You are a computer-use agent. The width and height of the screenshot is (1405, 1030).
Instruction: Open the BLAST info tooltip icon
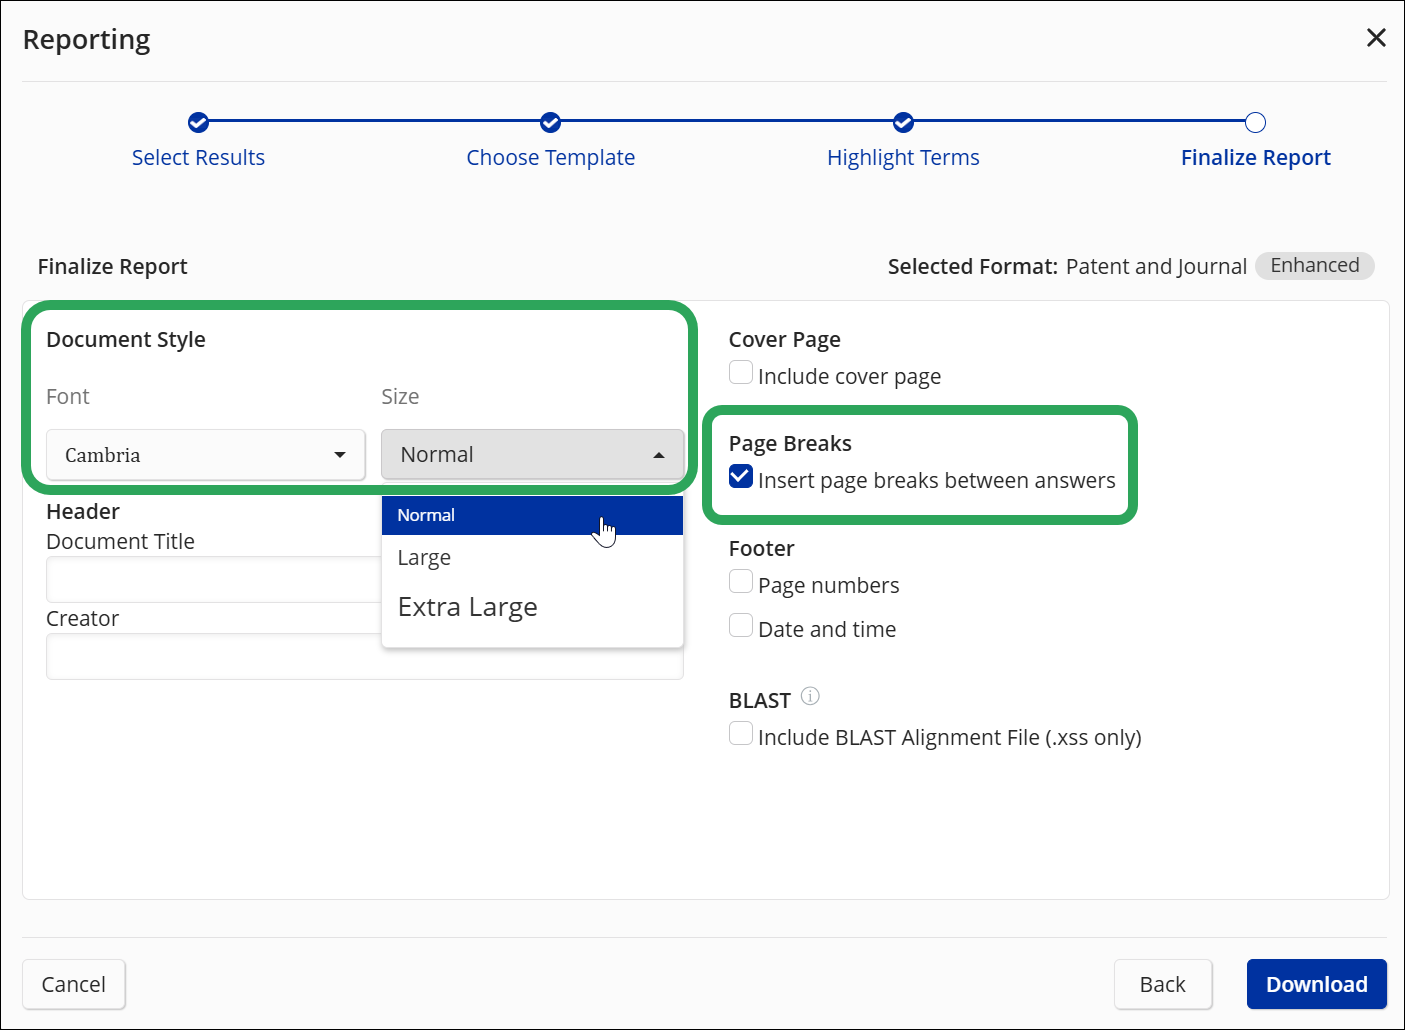tap(810, 696)
